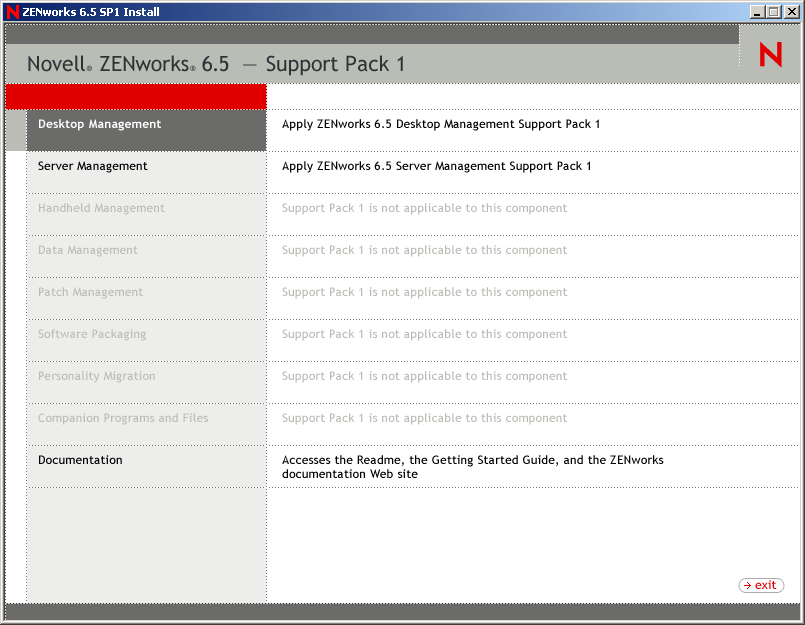This screenshot has height=625, width=805.
Task: Select the Server Management component
Action: pyautogui.click(x=91, y=166)
